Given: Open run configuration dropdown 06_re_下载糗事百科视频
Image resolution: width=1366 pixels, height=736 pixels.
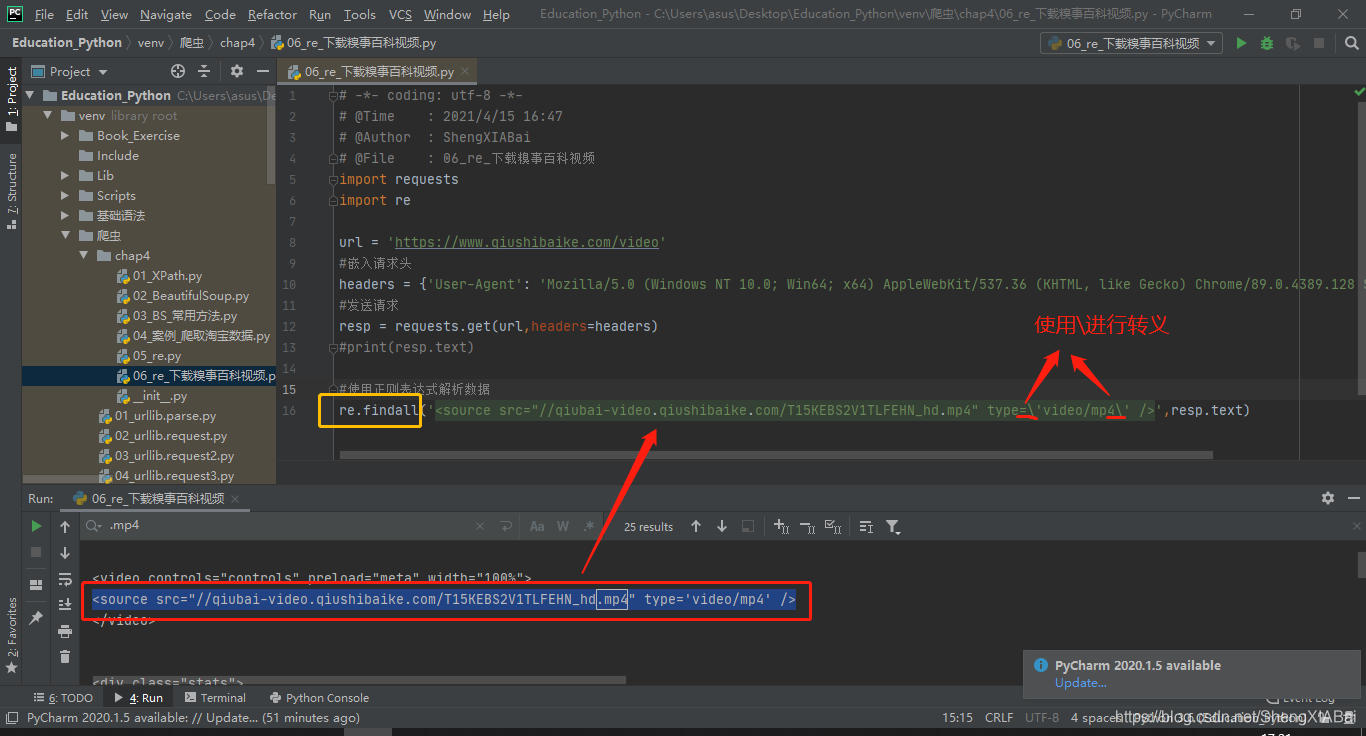Looking at the screenshot, I should (1131, 43).
